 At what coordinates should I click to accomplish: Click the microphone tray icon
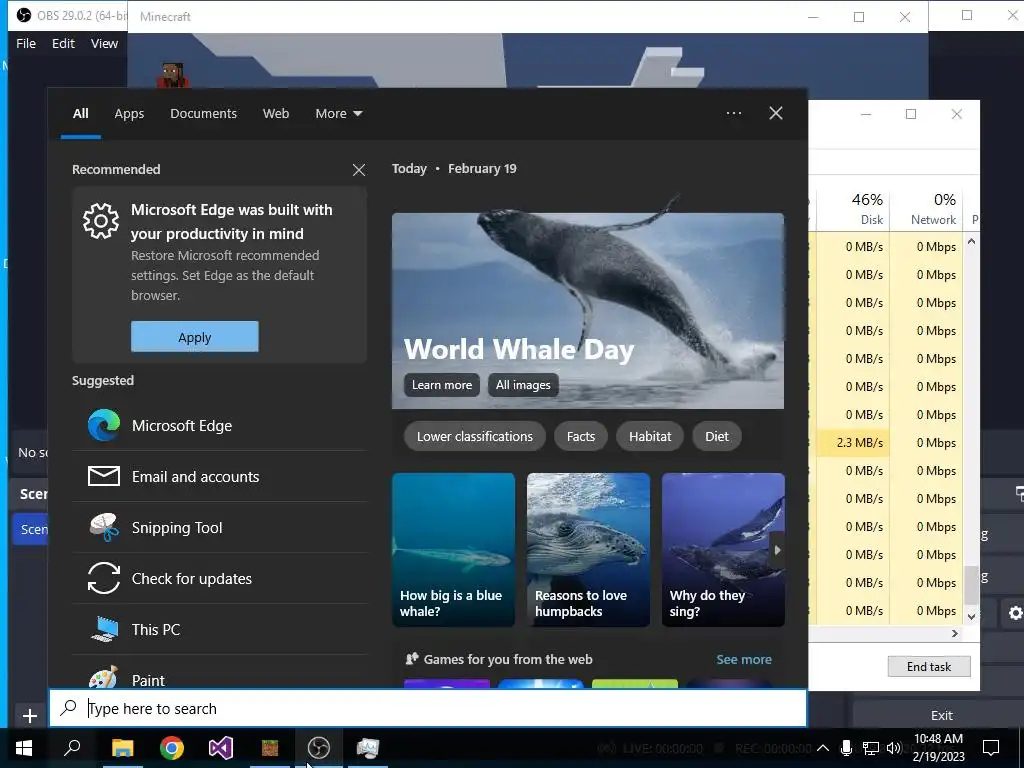(x=846, y=748)
